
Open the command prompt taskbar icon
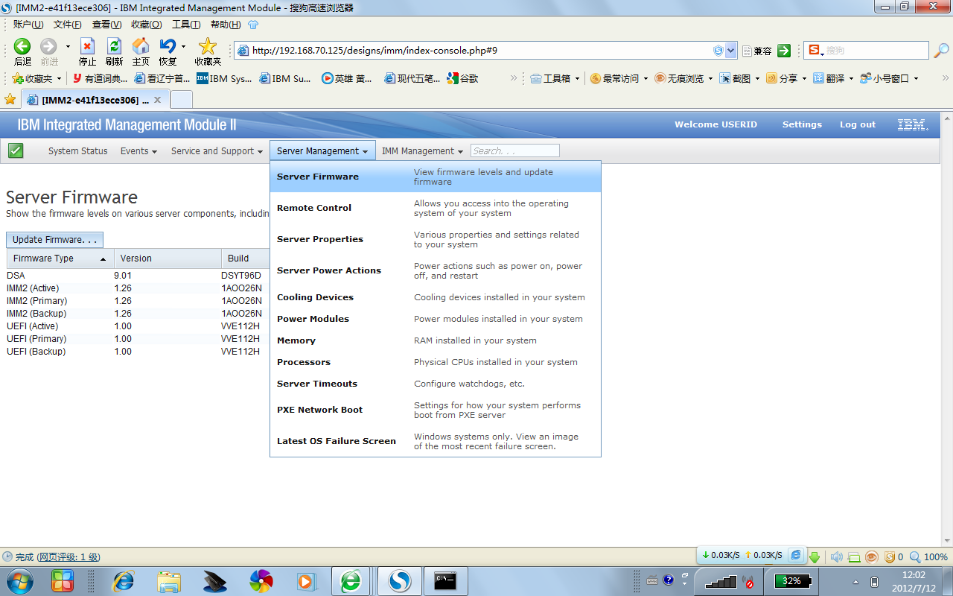[445, 581]
